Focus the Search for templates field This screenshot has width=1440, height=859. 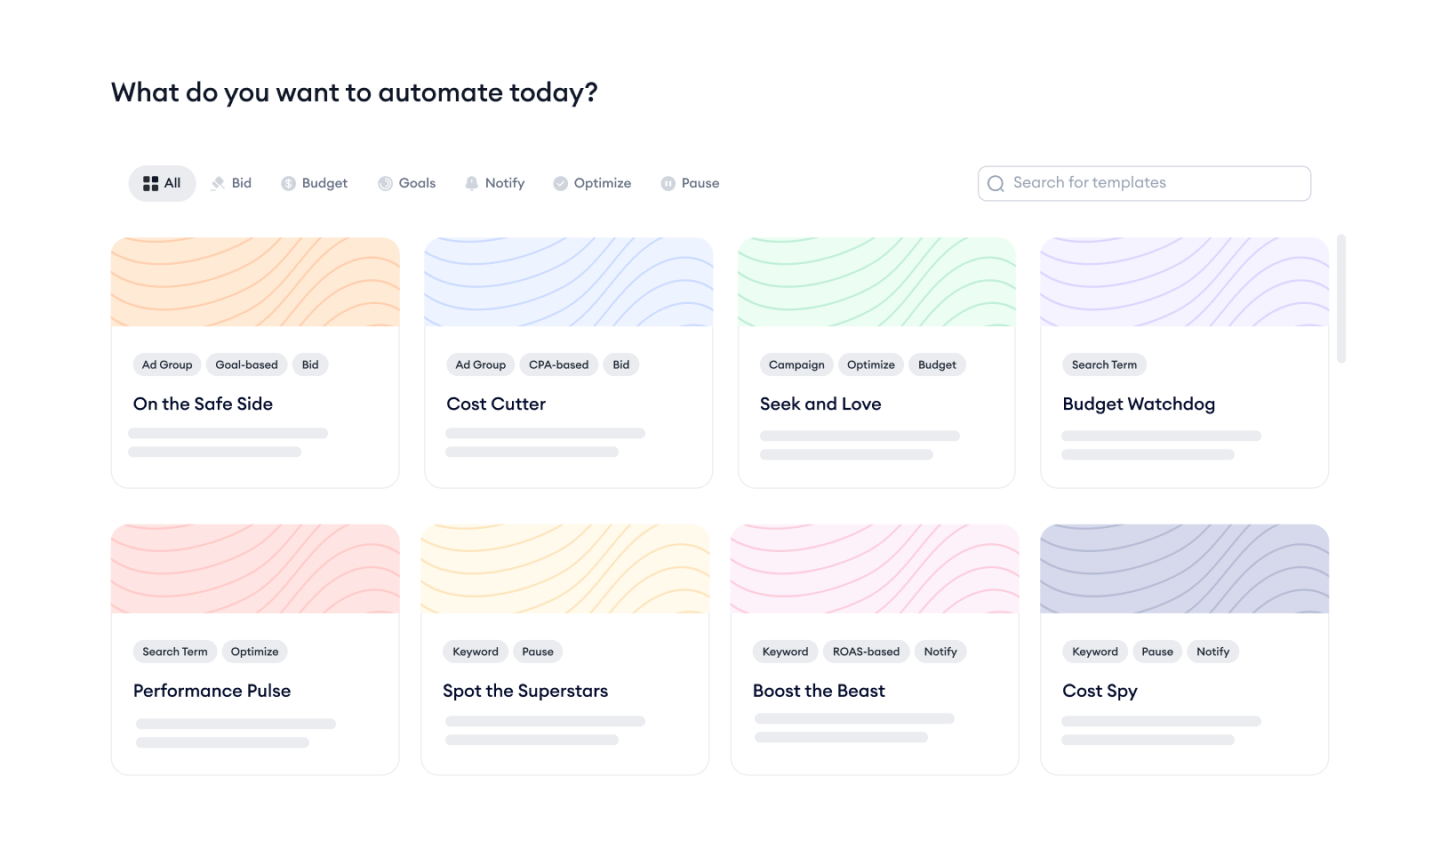[x=1144, y=183]
